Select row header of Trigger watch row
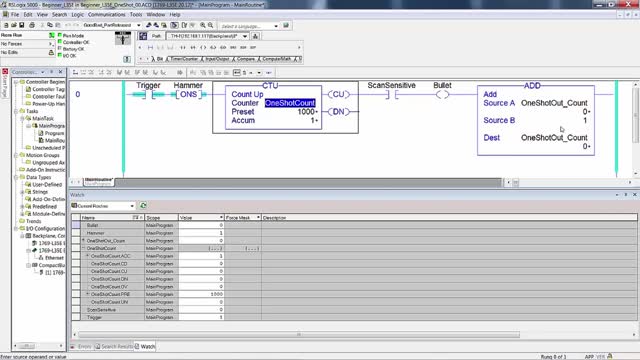This screenshot has height=360, width=640. tap(76, 317)
